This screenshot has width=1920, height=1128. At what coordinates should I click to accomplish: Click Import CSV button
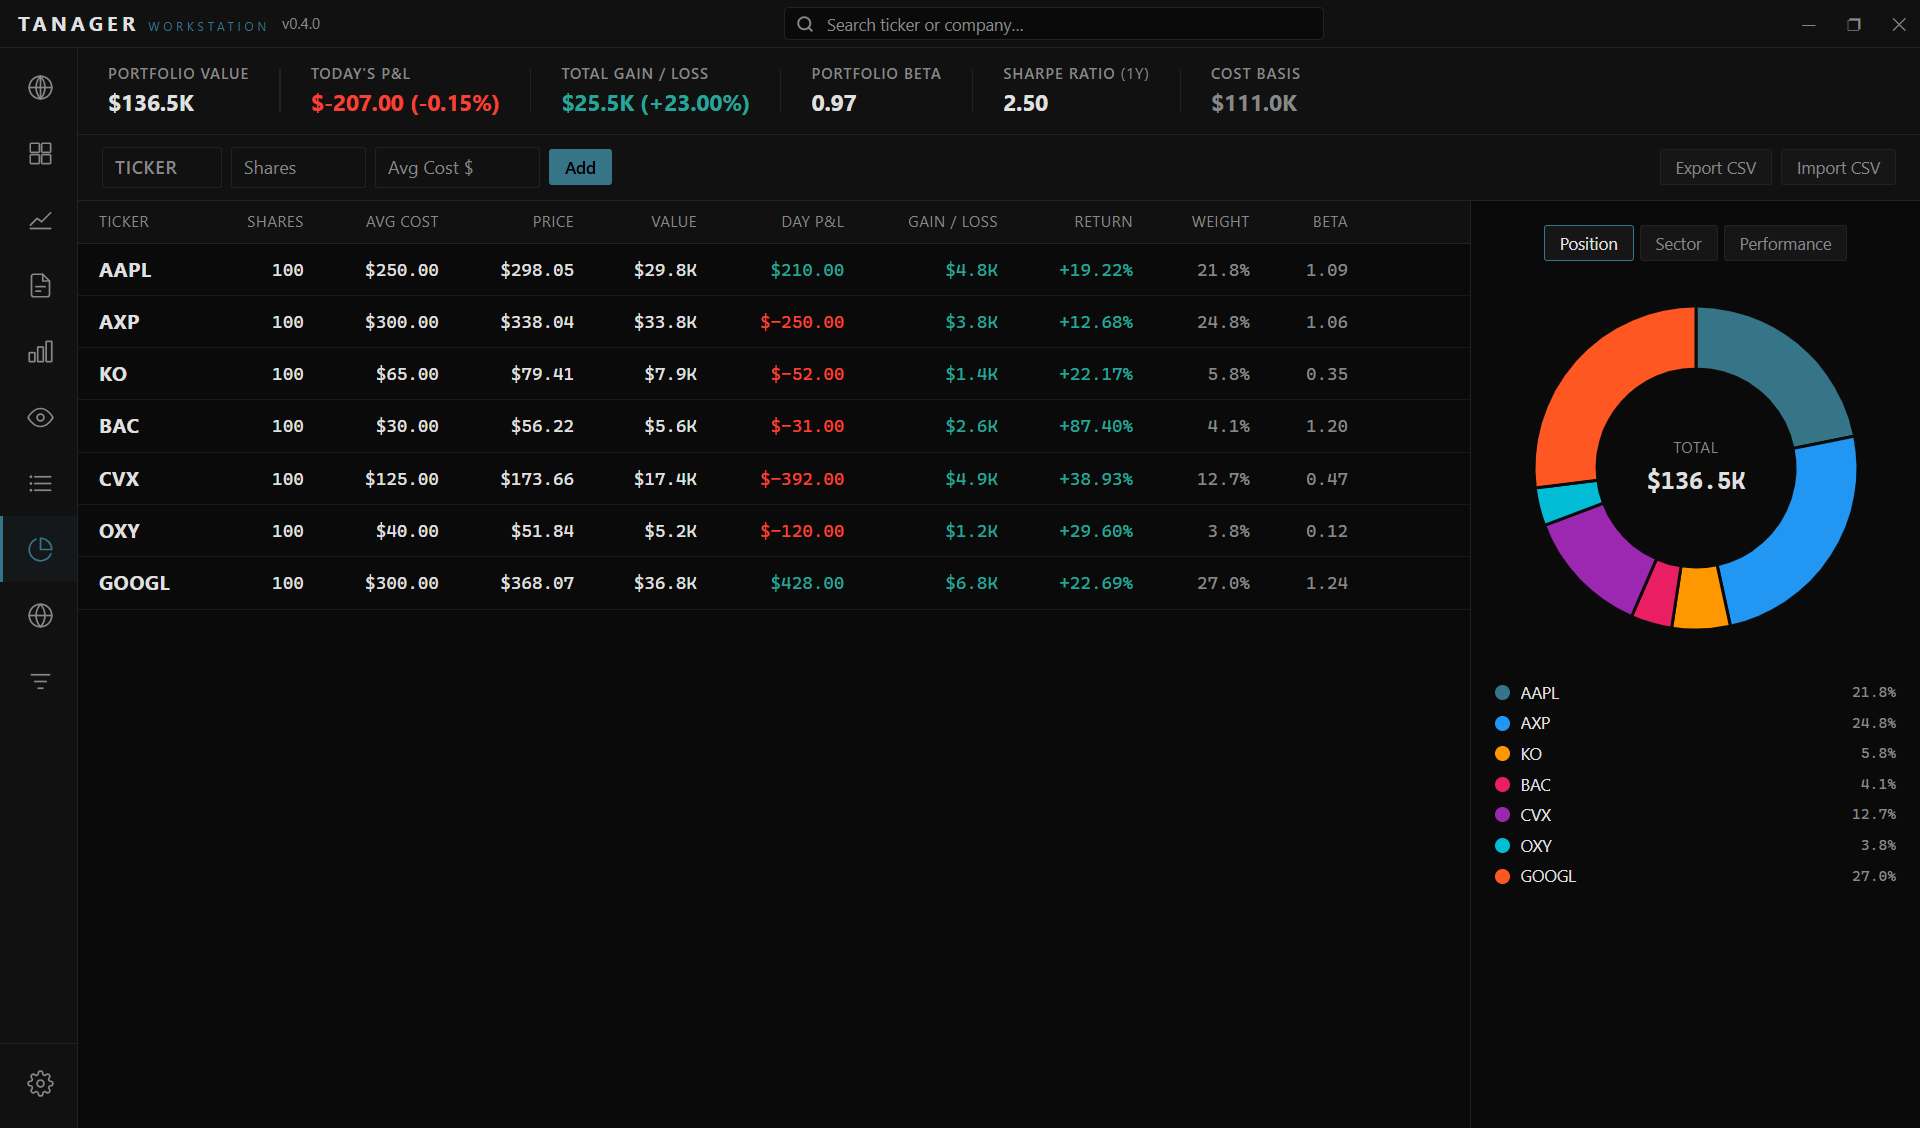(x=1838, y=168)
